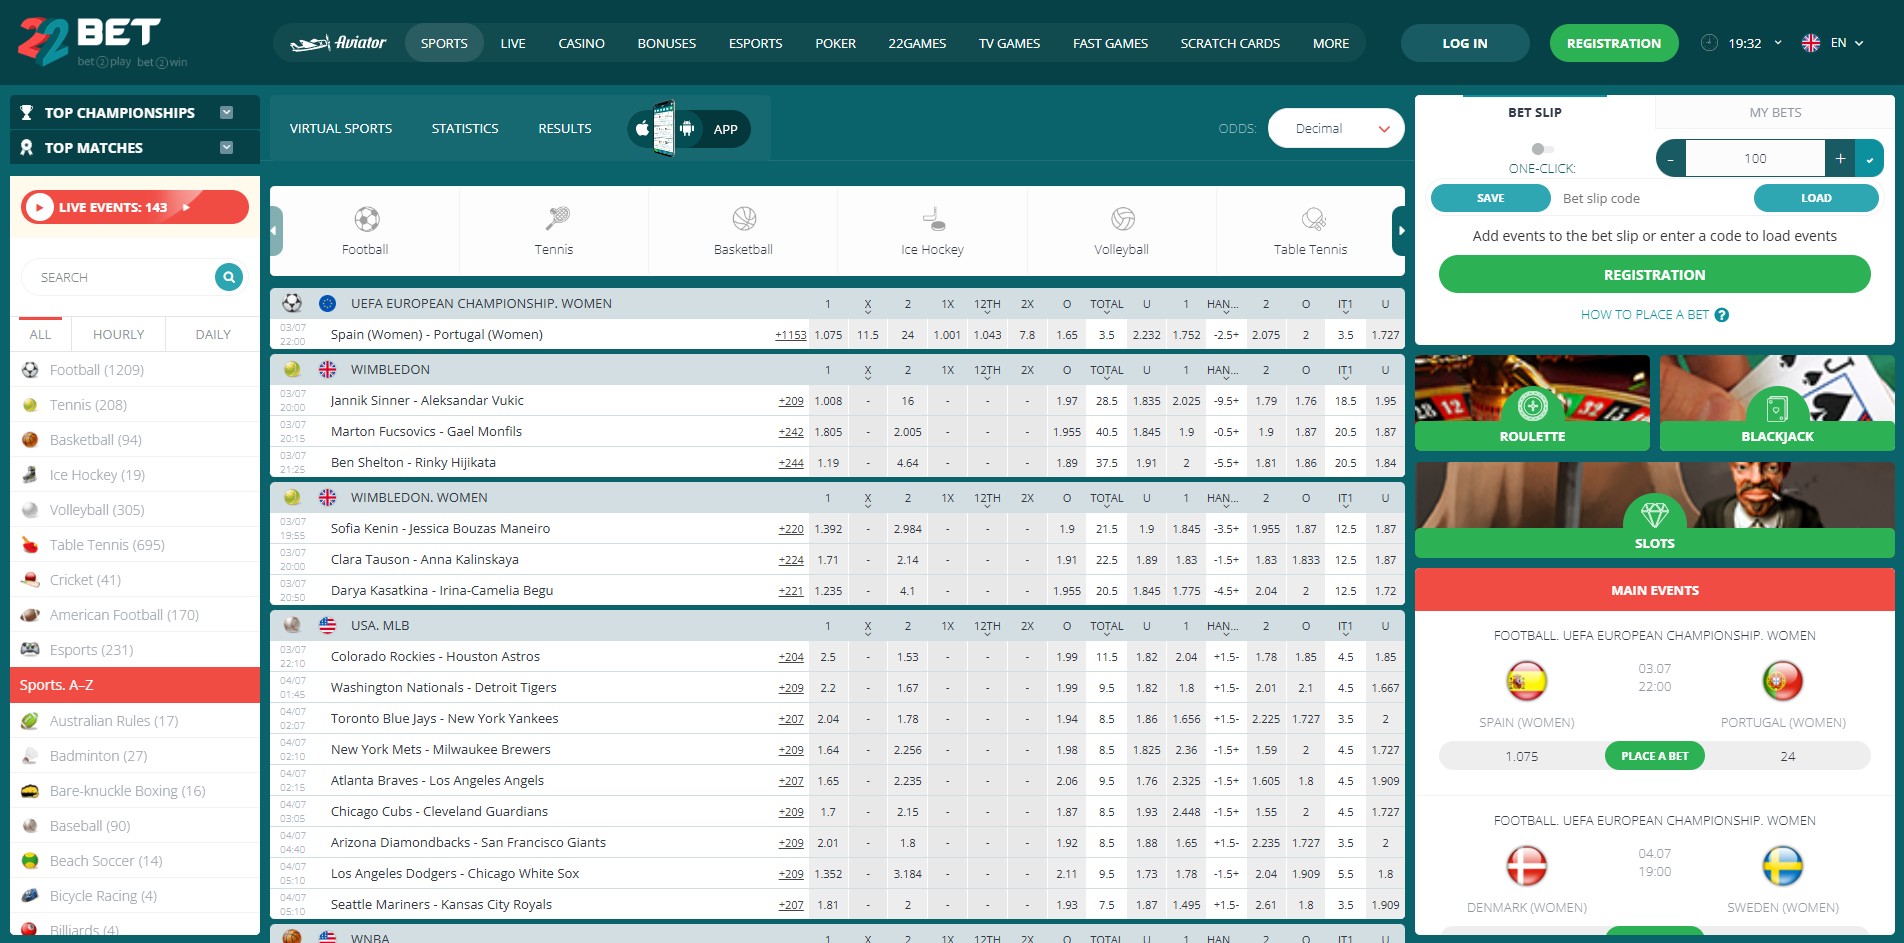Click the UK flag language icon
Image resolution: width=1904 pixels, height=943 pixels.
(x=1811, y=43)
